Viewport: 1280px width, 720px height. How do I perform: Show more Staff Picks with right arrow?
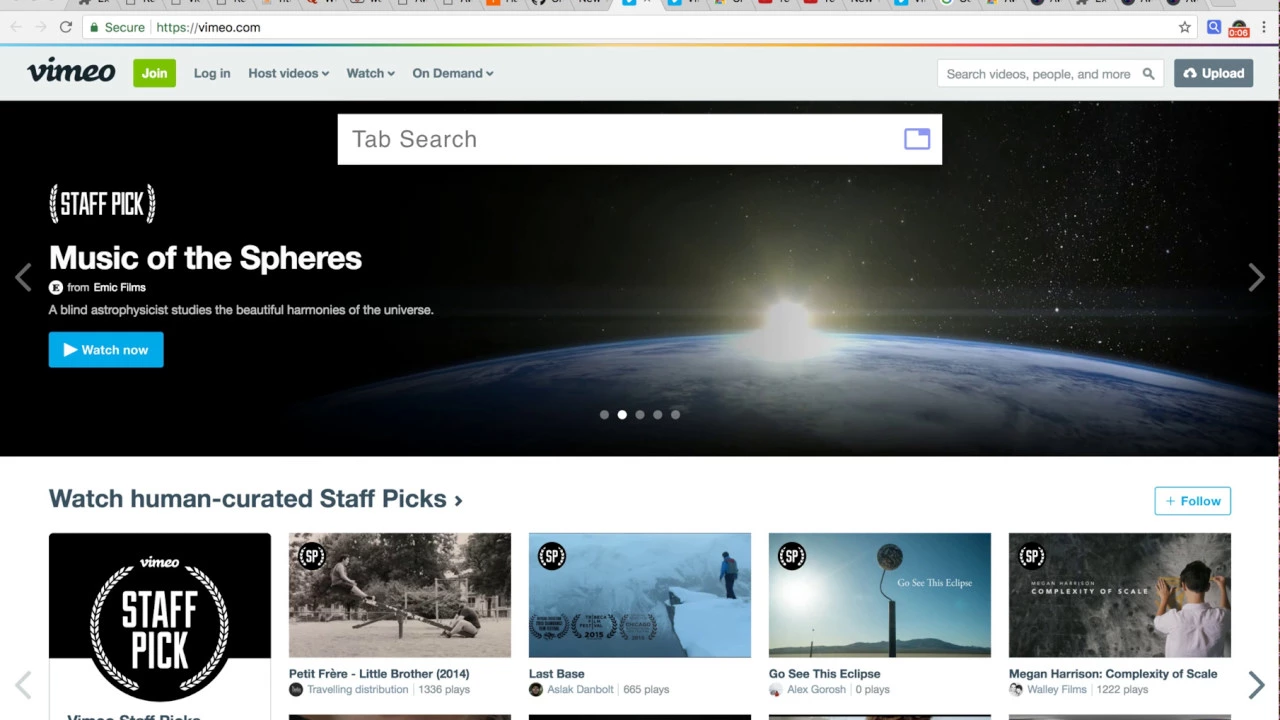click(x=1257, y=685)
